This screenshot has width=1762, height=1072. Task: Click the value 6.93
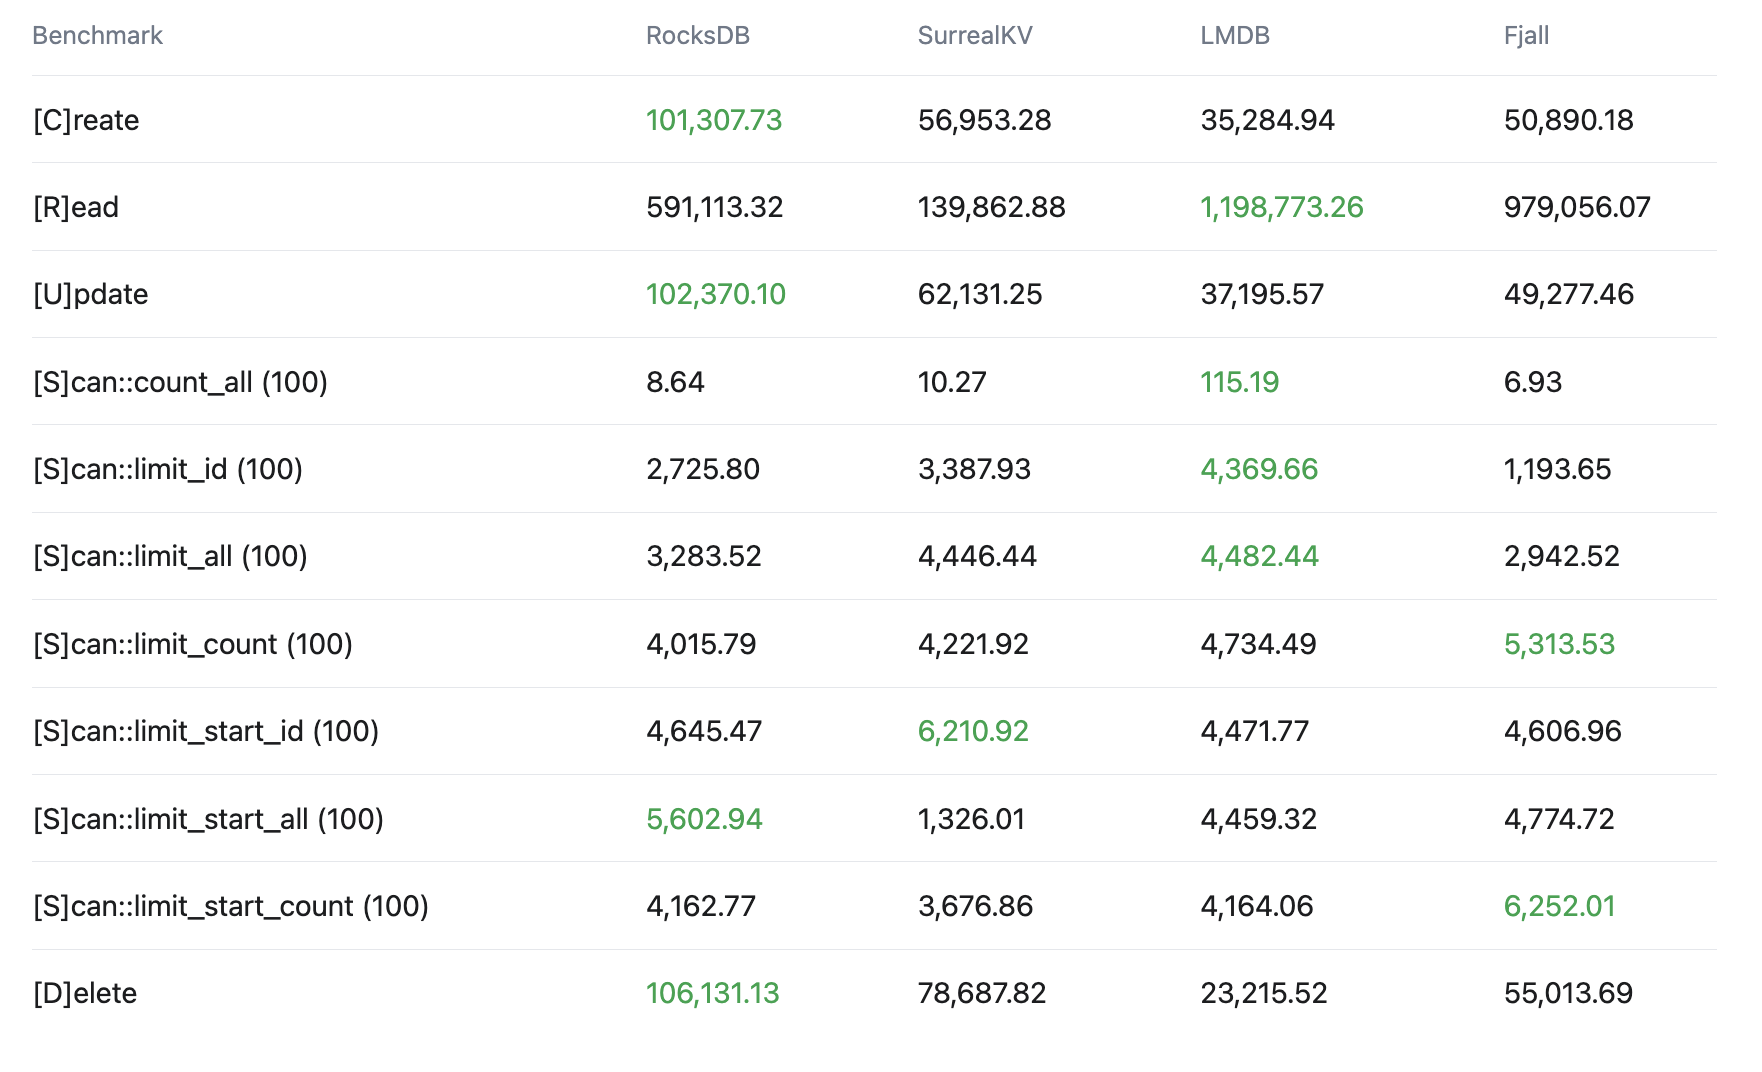tap(1533, 382)
